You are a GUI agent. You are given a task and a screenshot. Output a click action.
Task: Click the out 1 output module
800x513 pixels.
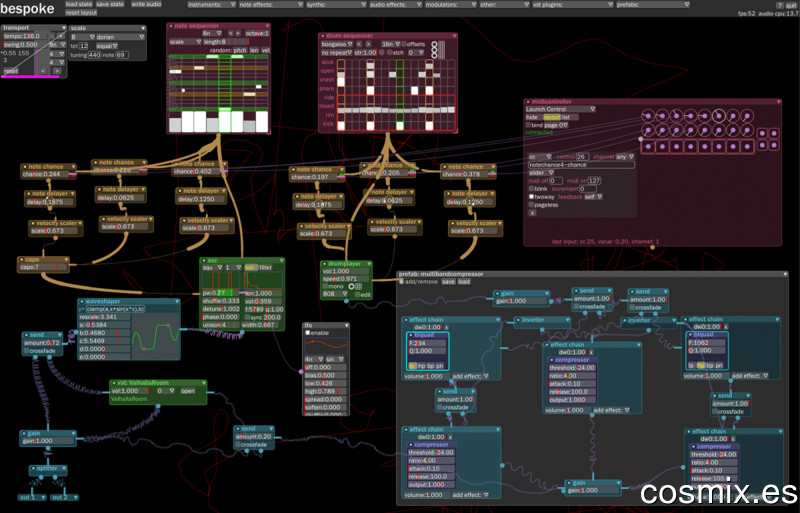coord(32,497)
